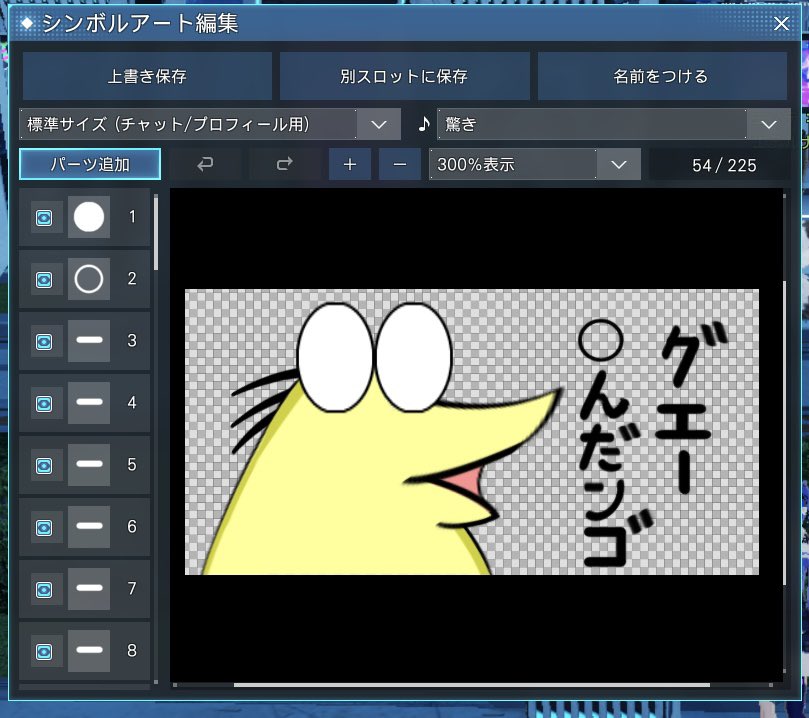Image resolution: width=809 pixels, height=718 pixels.
Task: Toggle visibility of part 3
Action: point(42,341)
